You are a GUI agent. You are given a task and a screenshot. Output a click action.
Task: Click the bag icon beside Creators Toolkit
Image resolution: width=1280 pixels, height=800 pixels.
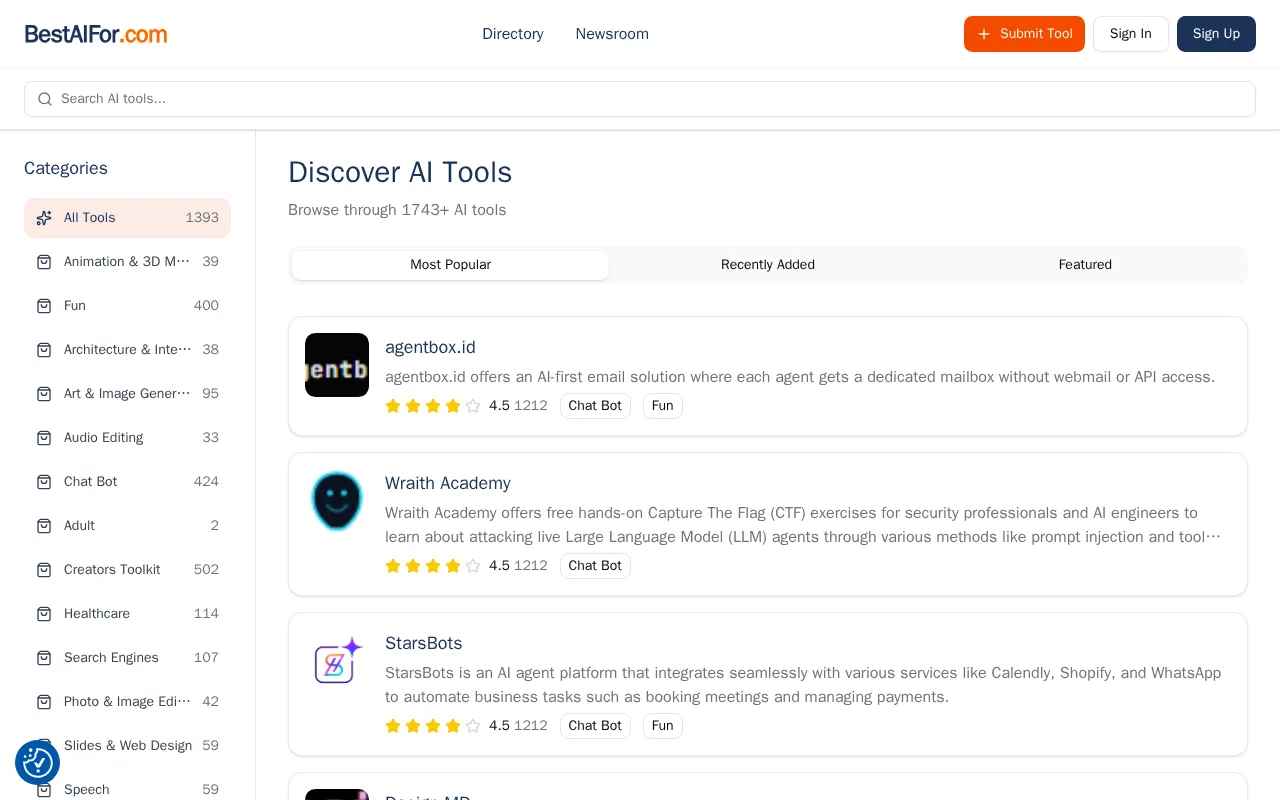(44, 570)
